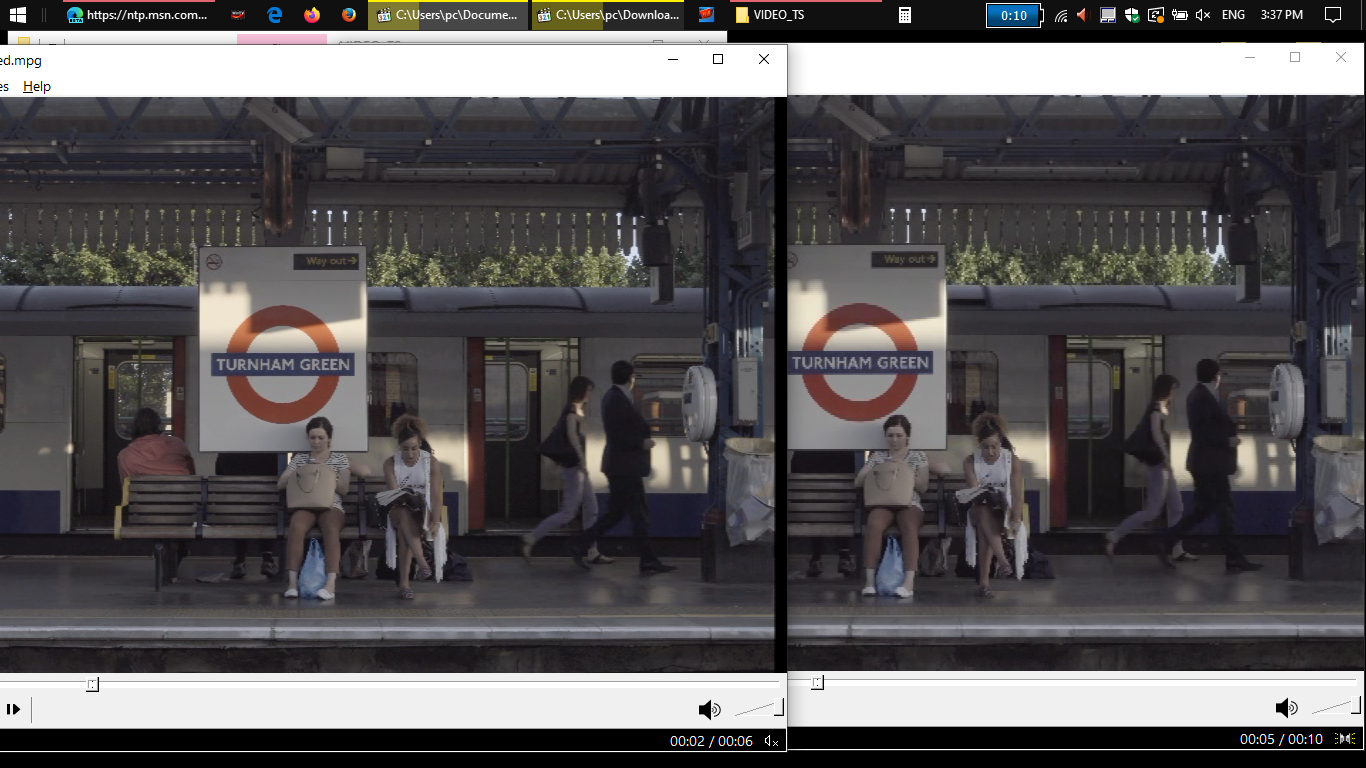Click the status icon beside 00:05 / 00:10

[1345, 739]
